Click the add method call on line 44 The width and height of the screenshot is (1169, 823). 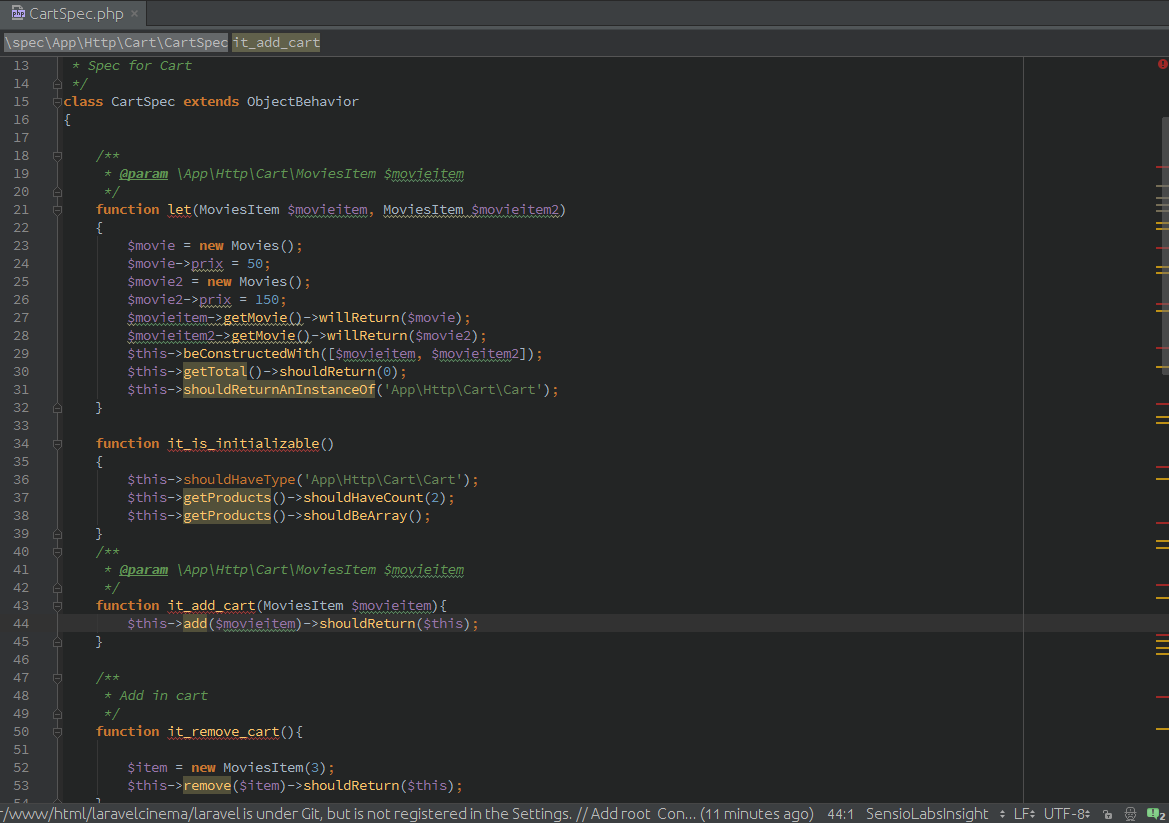[x=195, y=623]
